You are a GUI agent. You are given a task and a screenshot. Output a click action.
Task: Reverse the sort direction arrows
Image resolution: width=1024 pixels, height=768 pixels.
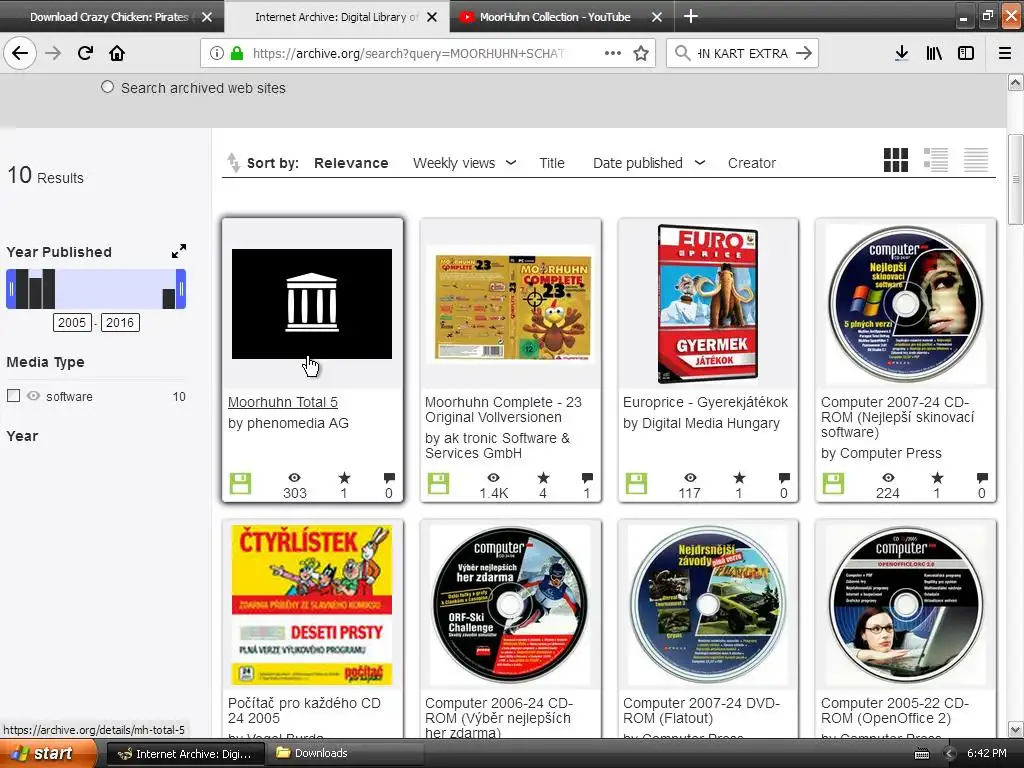233,162
